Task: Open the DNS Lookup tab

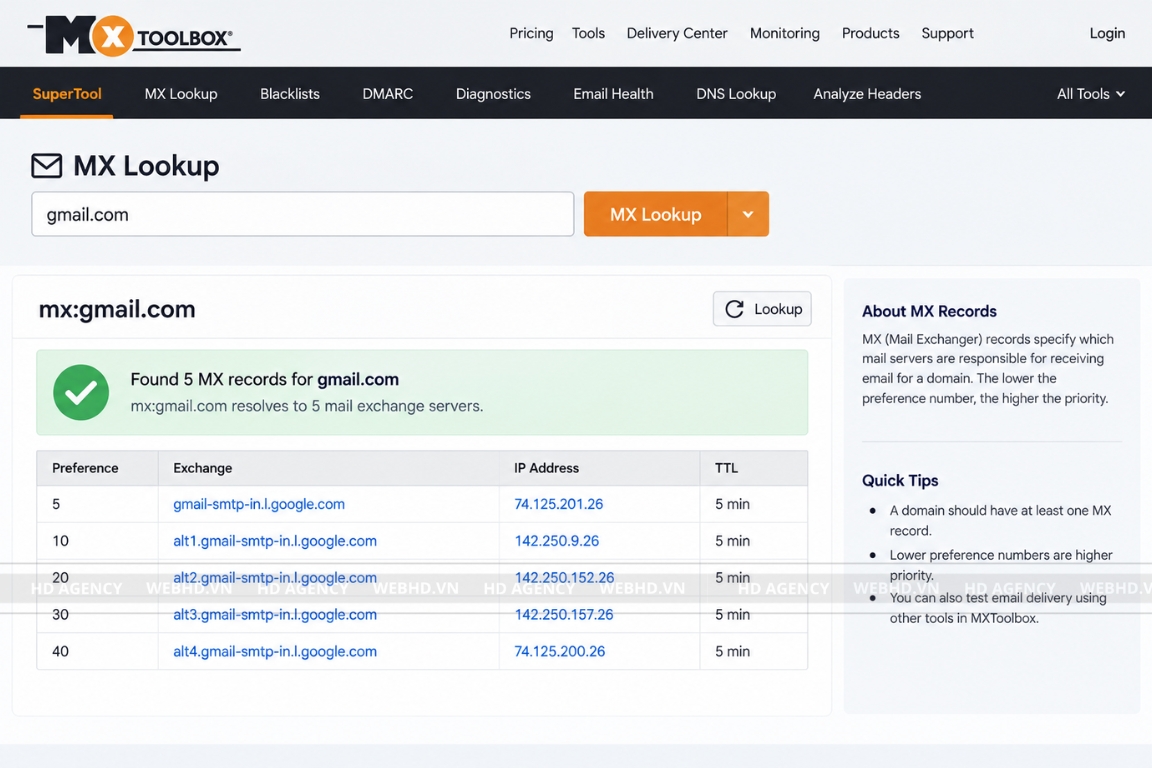Action: point(736,93)
